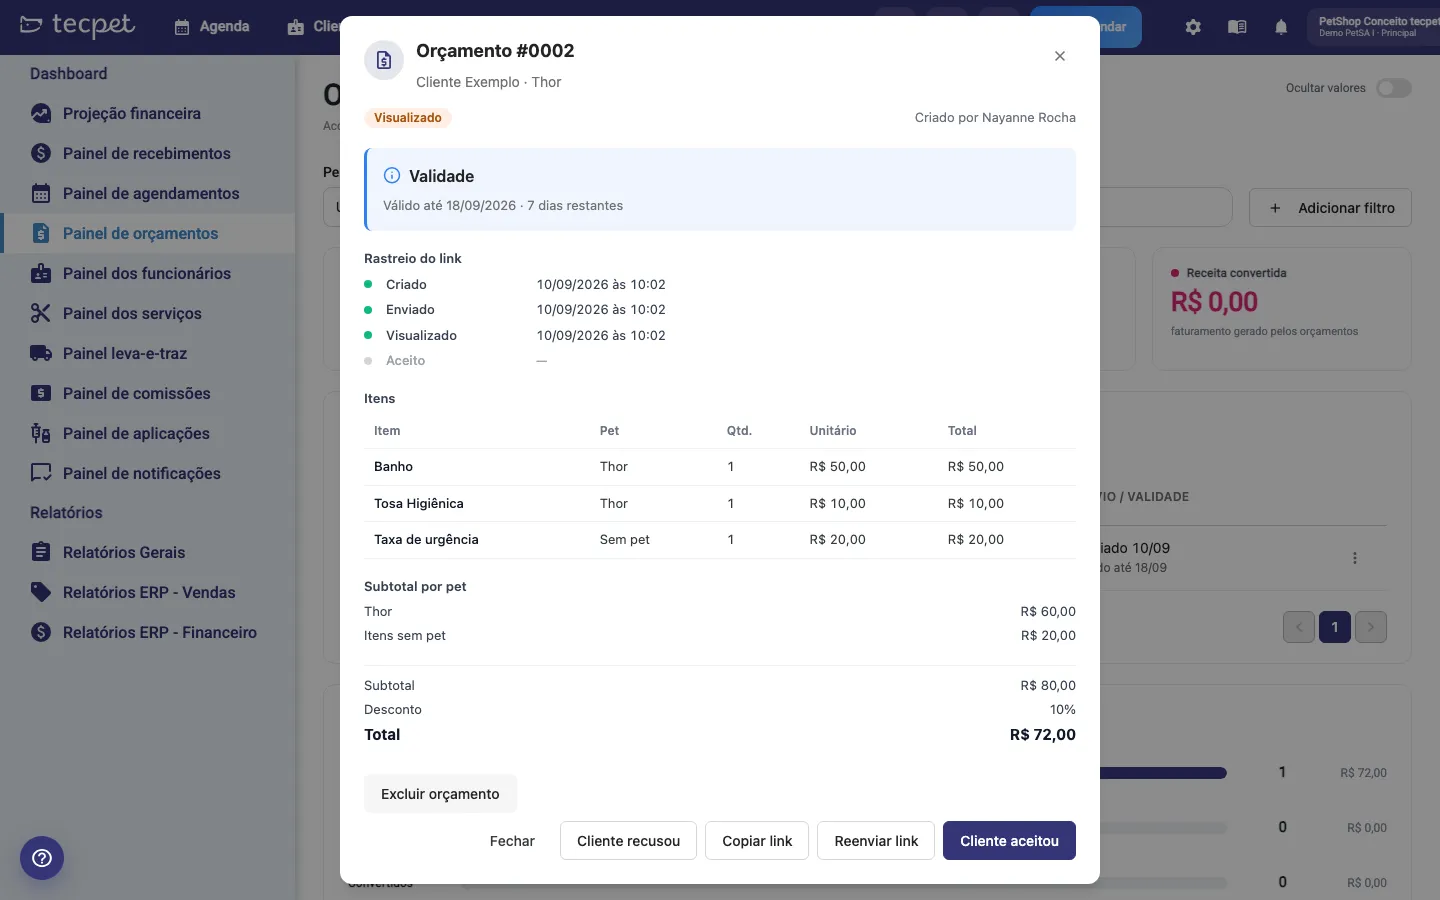Click the budget document icon in modal header
This screenshot has height=900, width=1440.
point(384,61)
